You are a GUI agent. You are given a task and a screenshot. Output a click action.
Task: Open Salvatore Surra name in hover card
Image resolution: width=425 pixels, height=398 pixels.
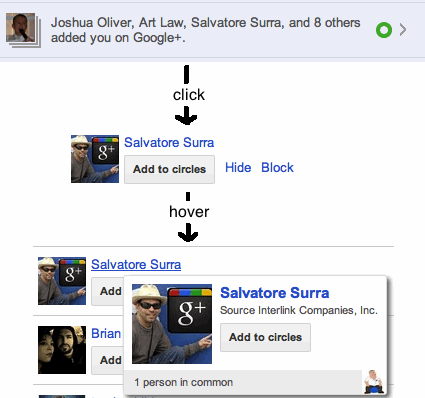point(275,293)
